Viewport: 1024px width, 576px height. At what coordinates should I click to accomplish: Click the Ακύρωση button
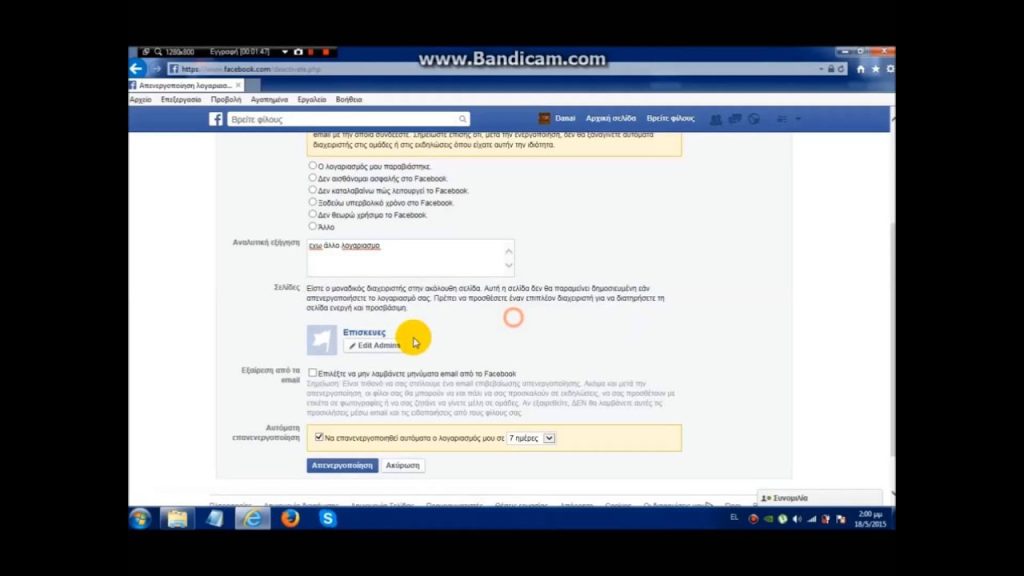click(x=403, y=466)
